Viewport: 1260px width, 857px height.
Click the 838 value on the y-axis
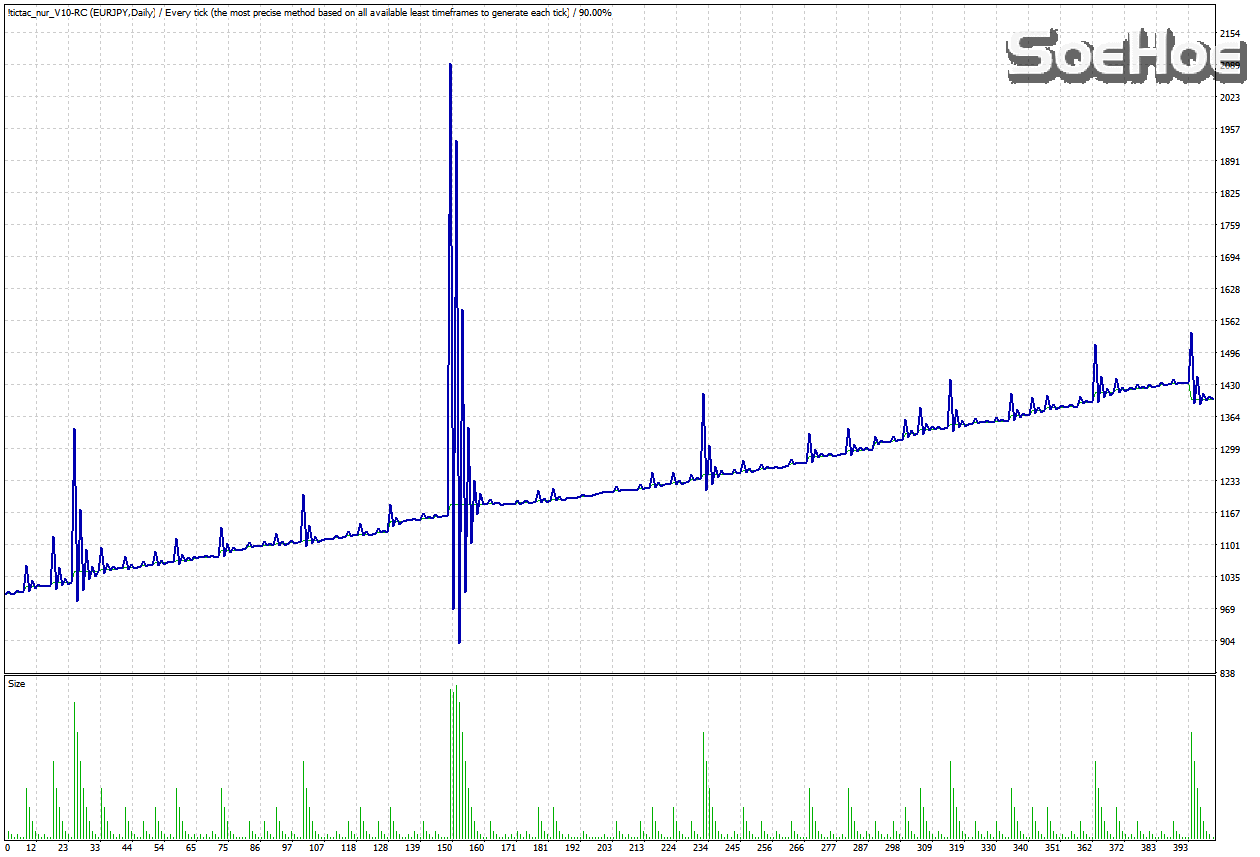click(1230, 674)
